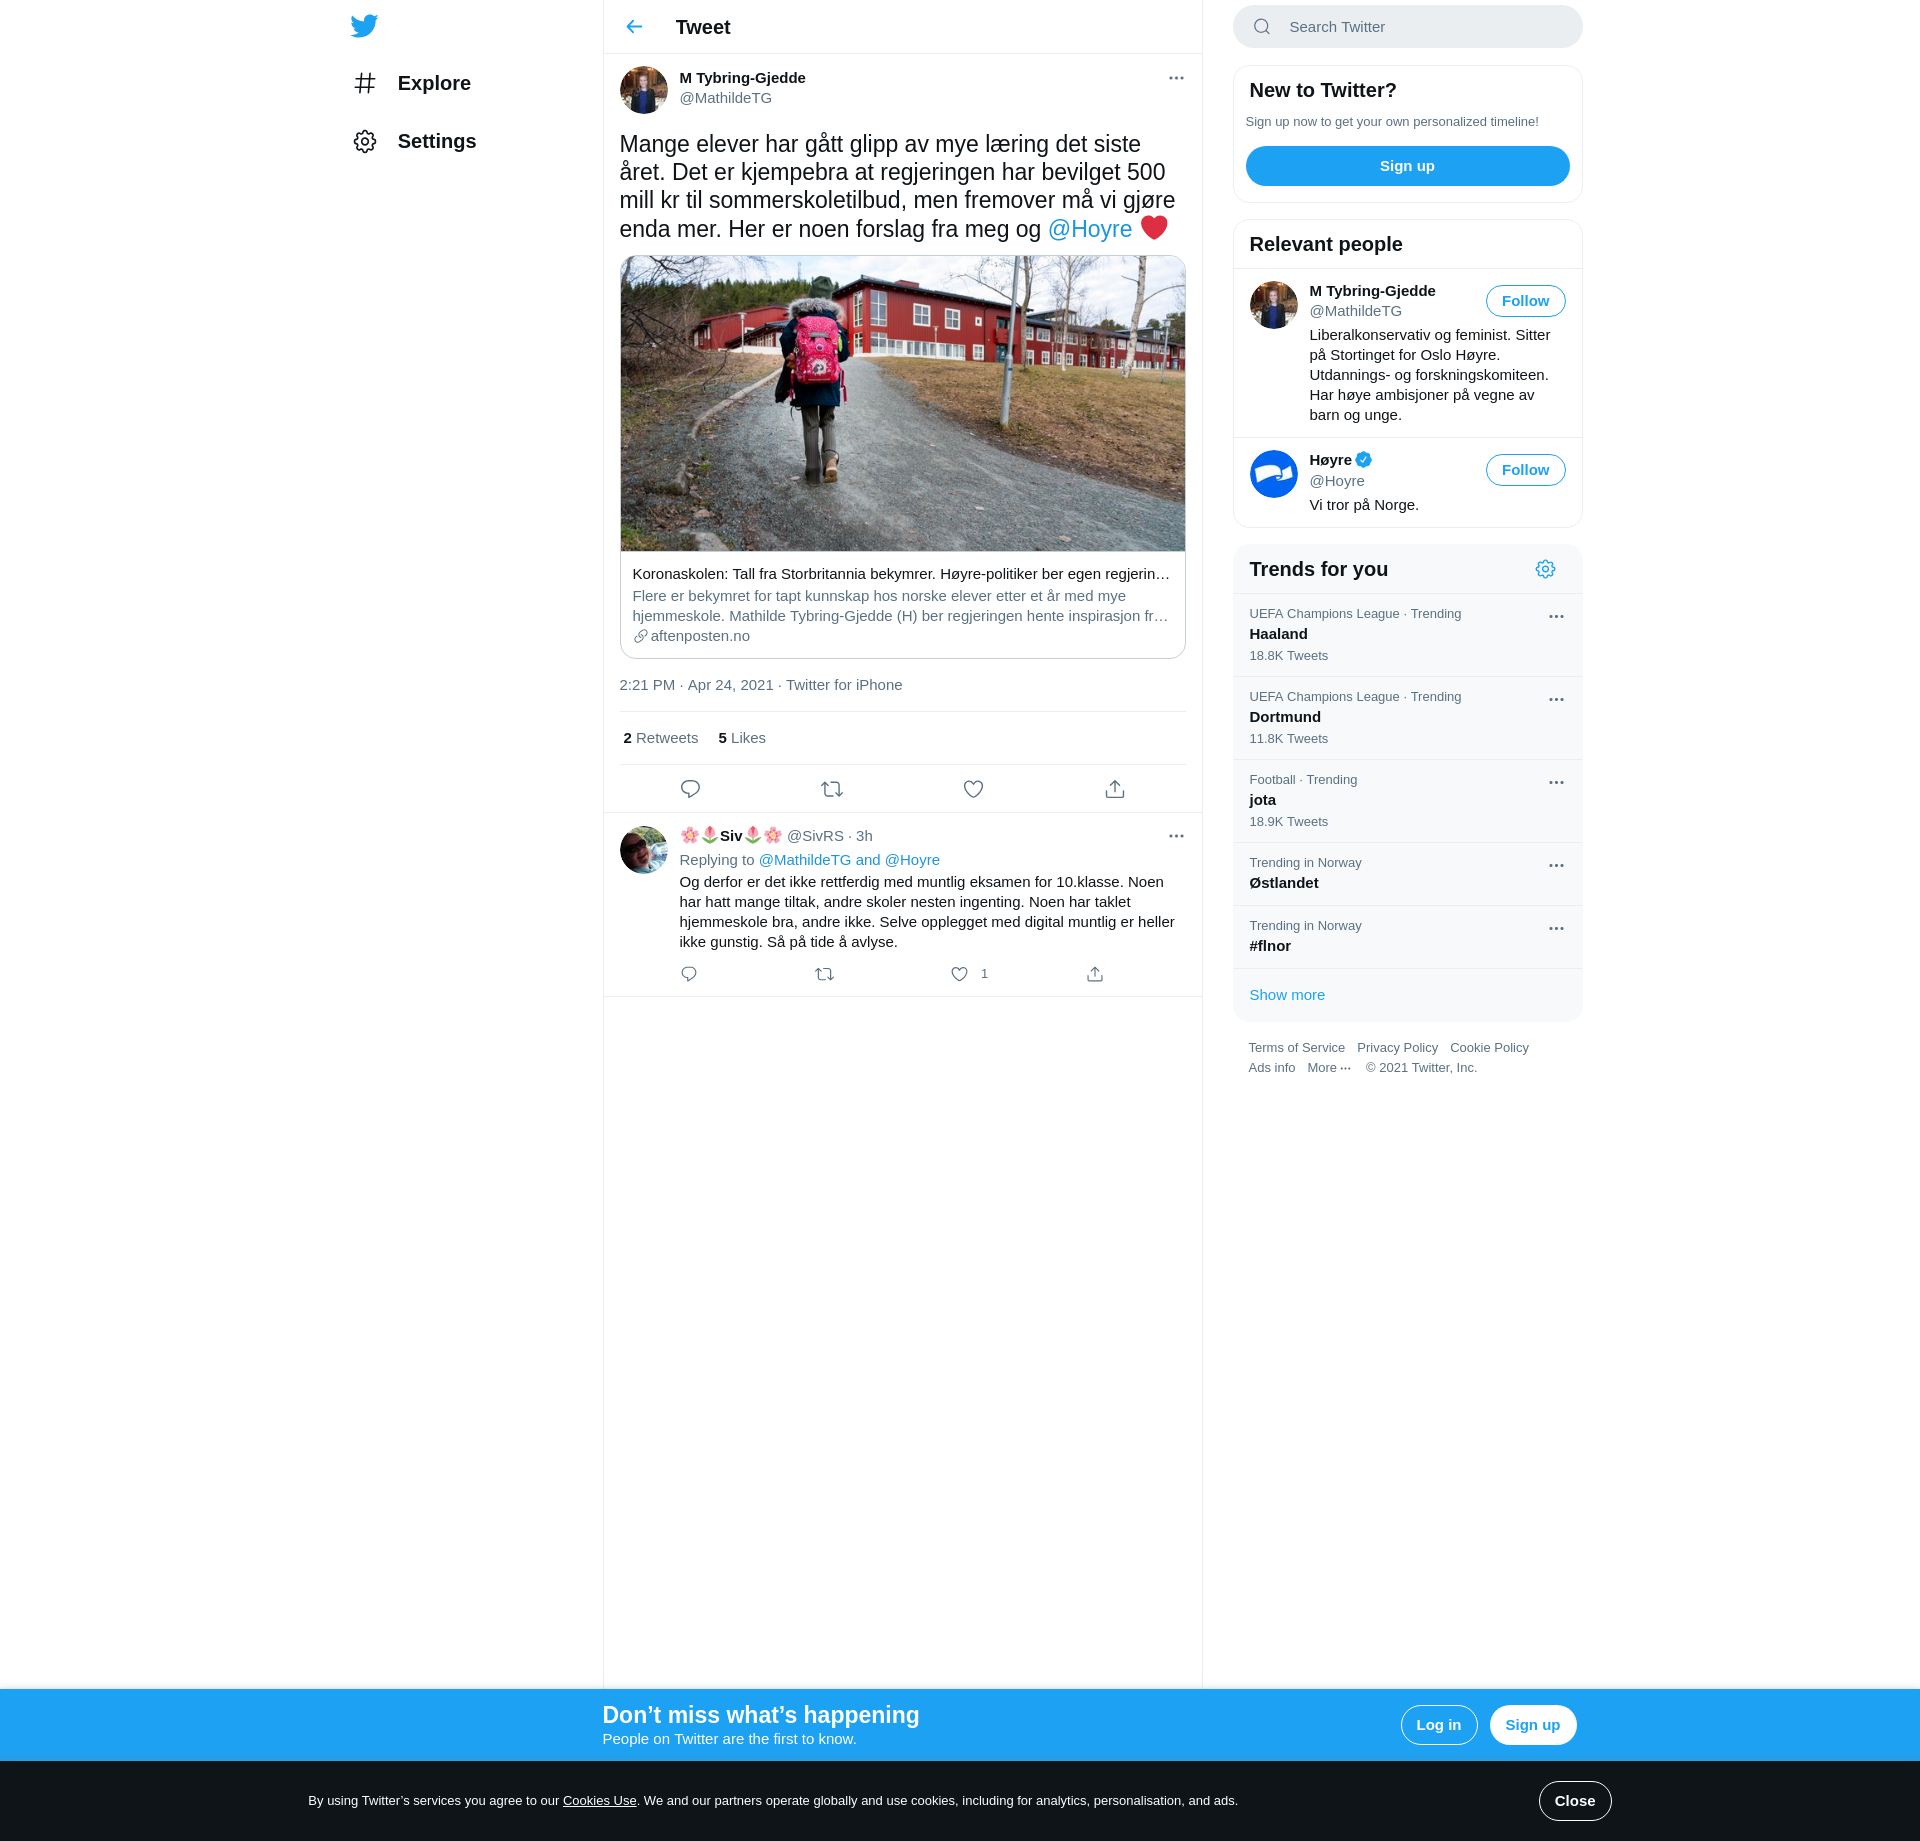This screenshot has height=1841, width=1920.
Task: Share the main tweet
Action: (x=1115, y=789)
